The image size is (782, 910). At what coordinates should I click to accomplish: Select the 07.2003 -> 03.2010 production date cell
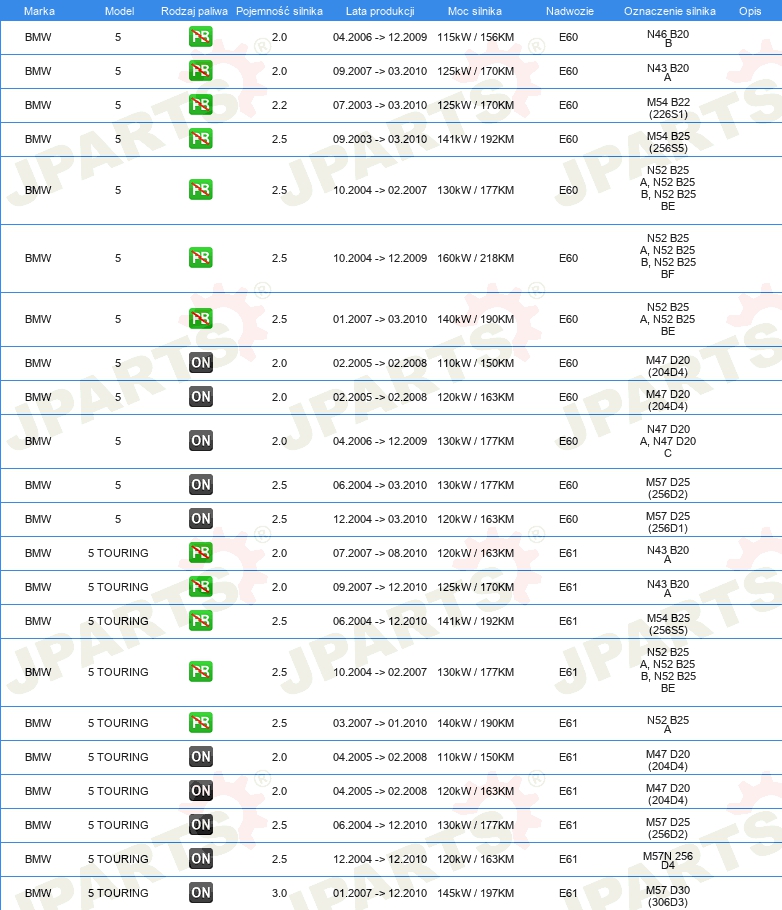point(380,105)
